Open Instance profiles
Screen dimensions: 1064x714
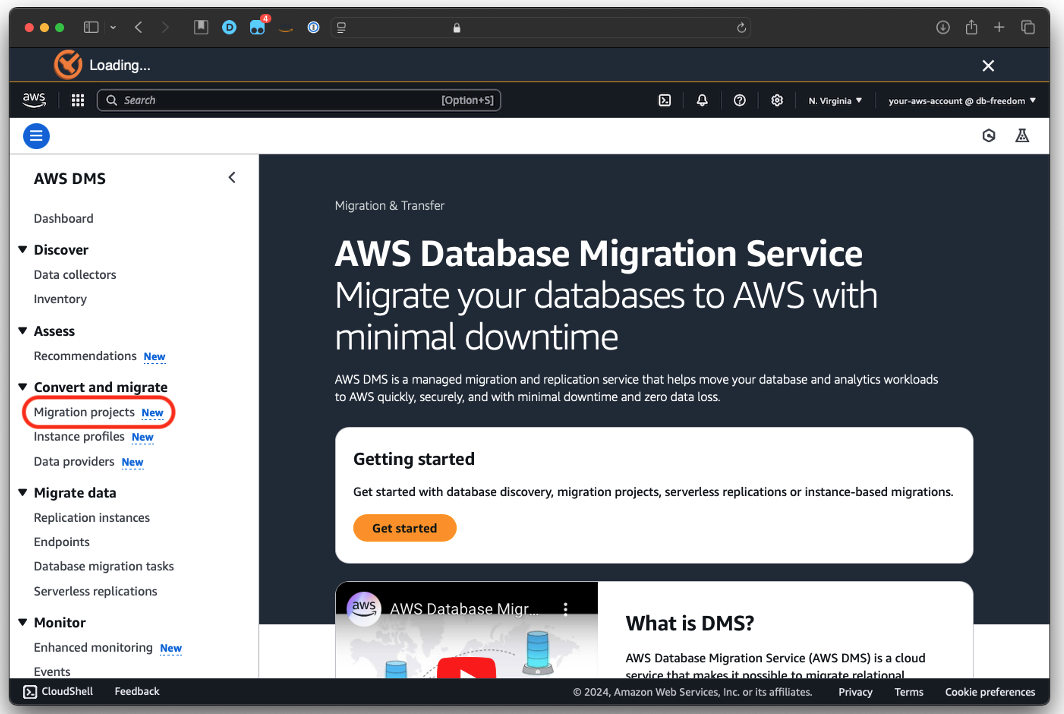pos(79,437)
